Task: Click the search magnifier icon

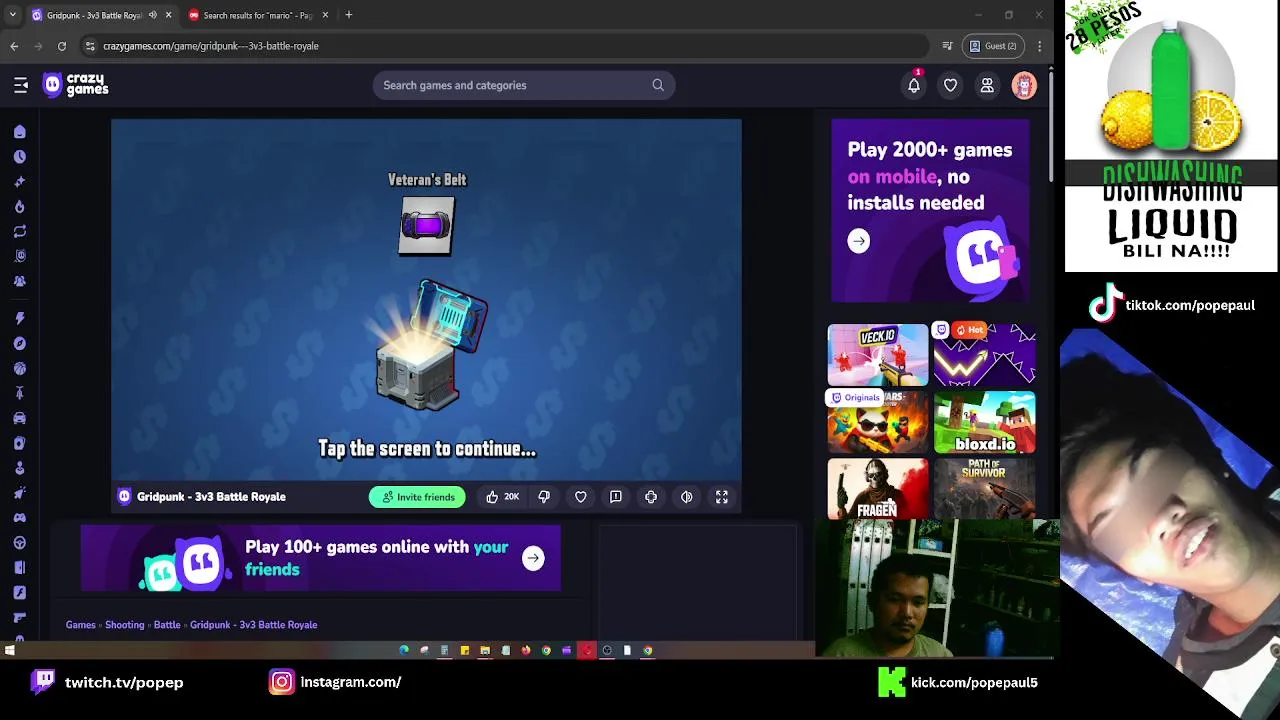Action: 658,85
